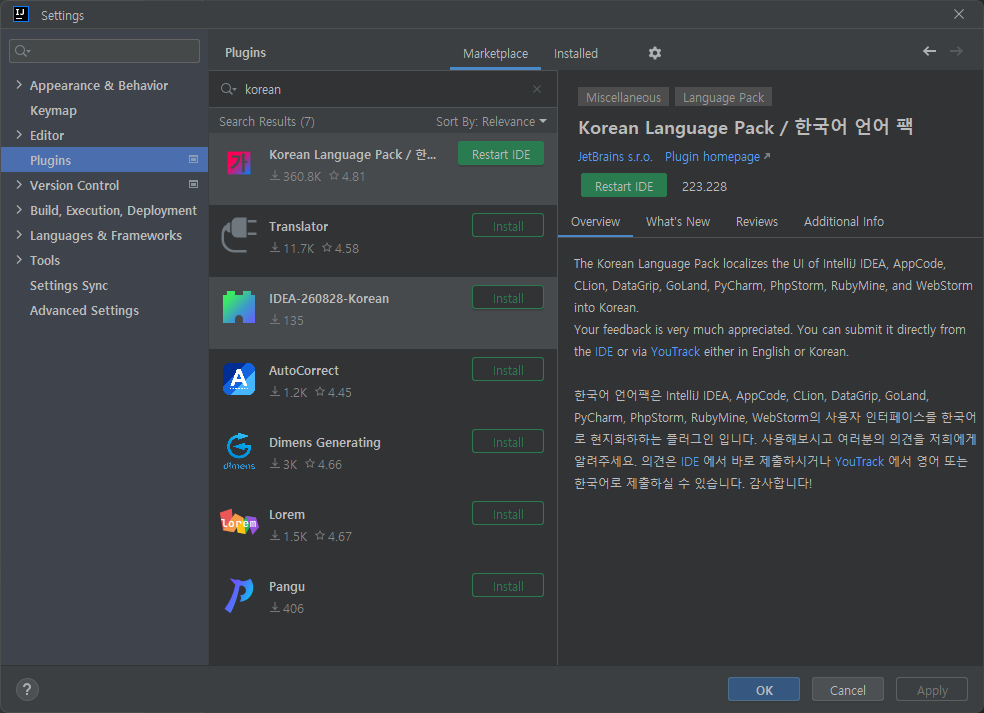
Task: Open plugin settings gear menu
Action: (655, 53)
